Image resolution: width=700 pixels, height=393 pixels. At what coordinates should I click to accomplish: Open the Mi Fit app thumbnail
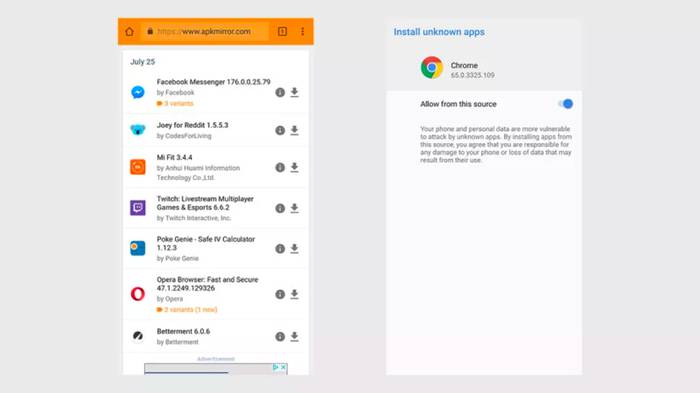click(x=138, y=167)
